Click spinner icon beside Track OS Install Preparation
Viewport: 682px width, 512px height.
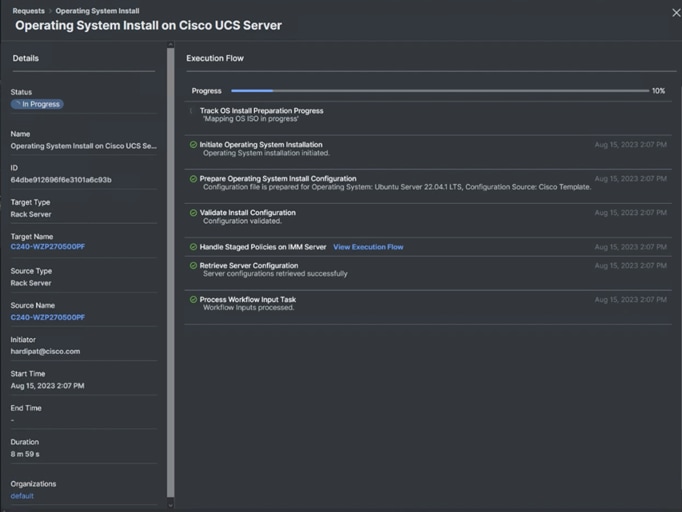[191, 111]
